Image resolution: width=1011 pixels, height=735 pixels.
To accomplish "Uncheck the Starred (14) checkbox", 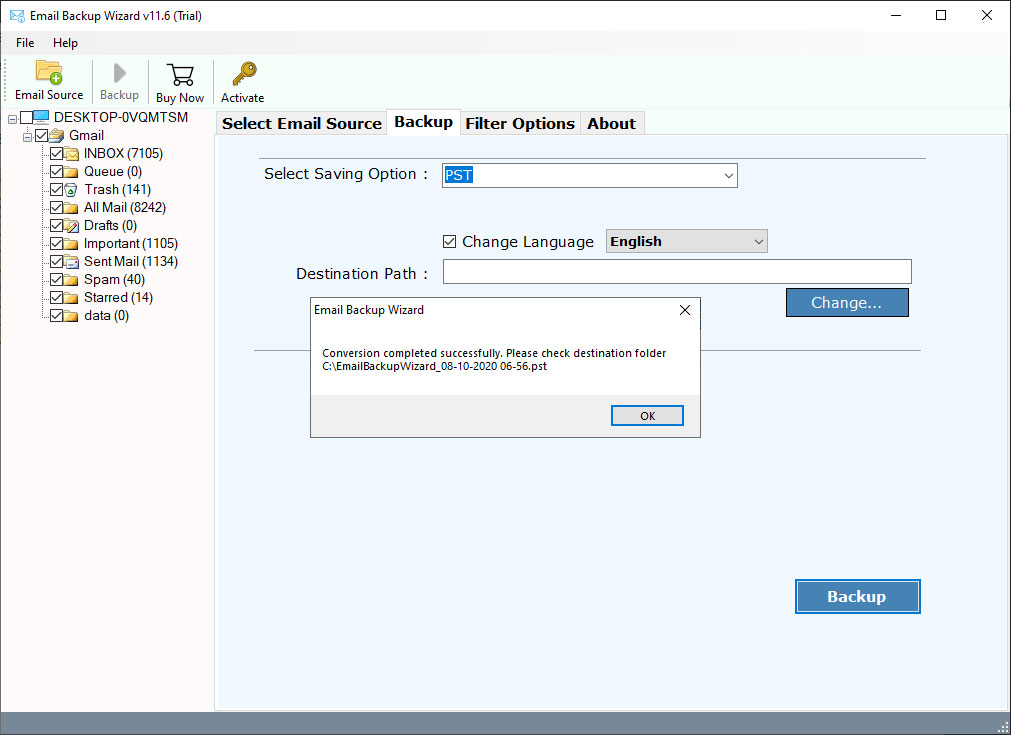I will [57, 298].
